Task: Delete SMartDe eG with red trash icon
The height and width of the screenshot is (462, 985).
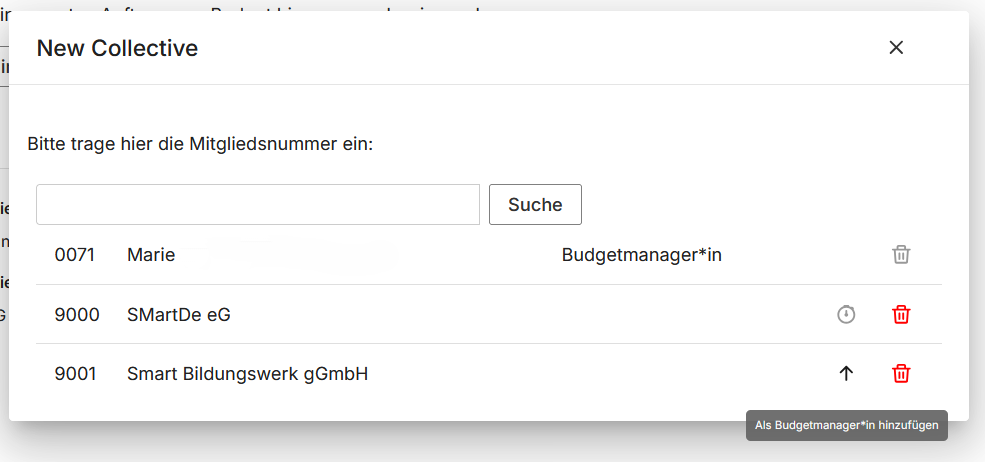Action: [901, 314]
